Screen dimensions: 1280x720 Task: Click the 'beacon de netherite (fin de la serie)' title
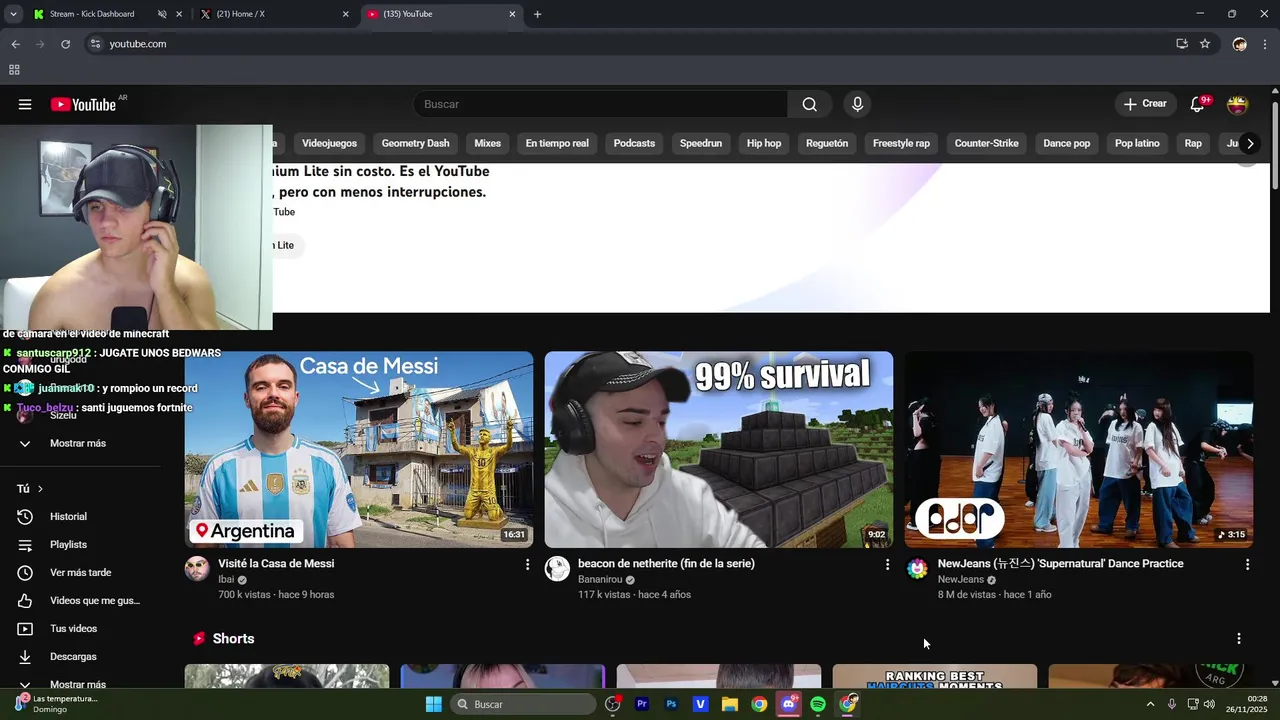point(666,564)
